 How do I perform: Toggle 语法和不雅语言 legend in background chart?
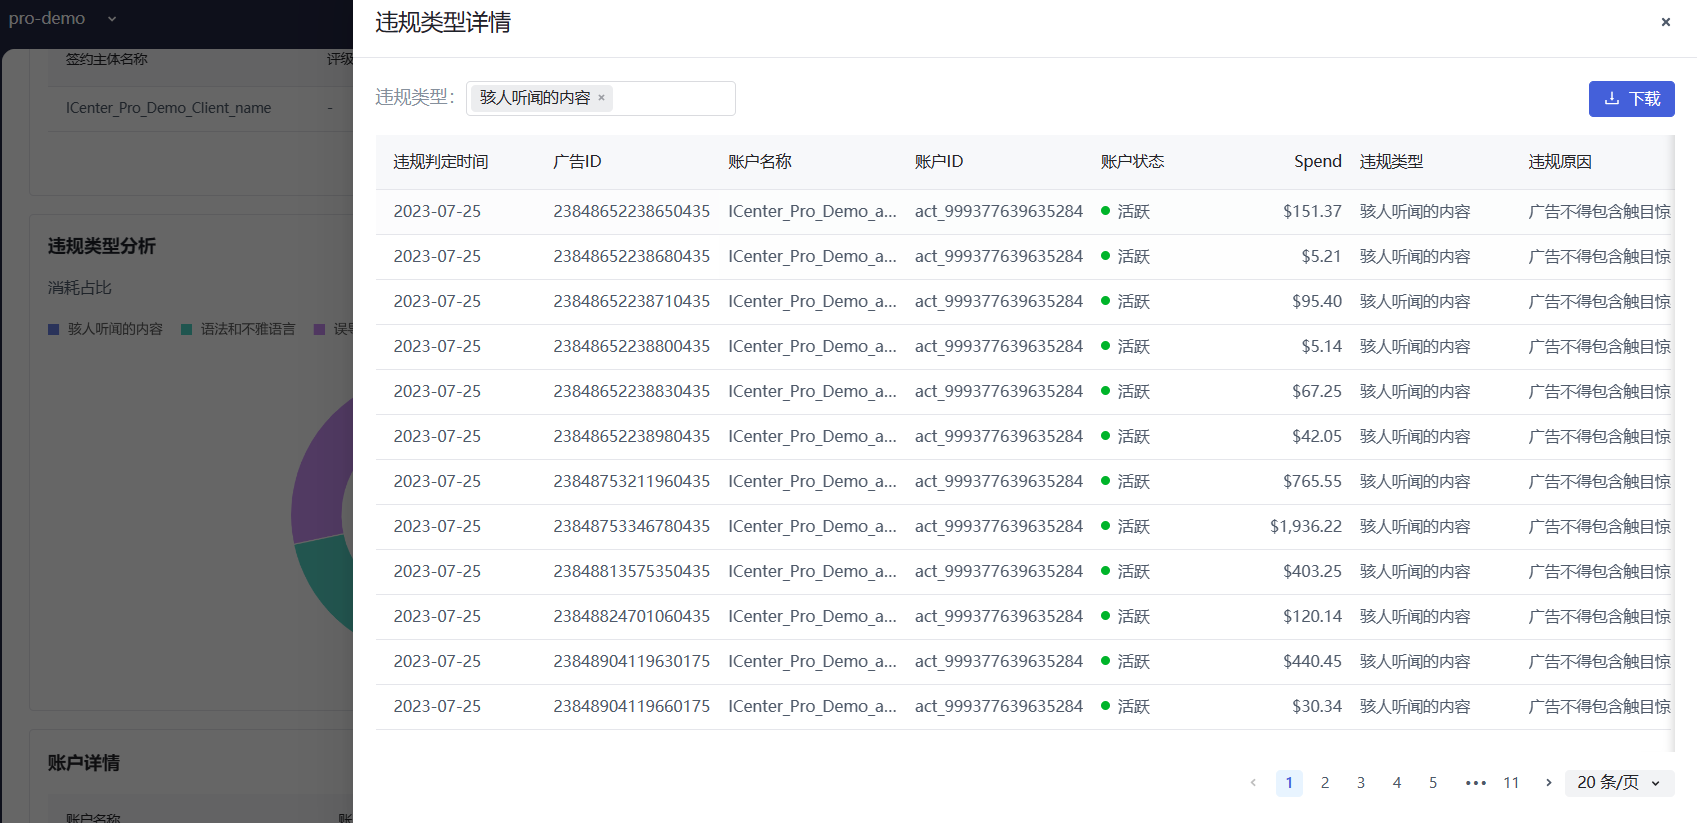tap(238, 329)
